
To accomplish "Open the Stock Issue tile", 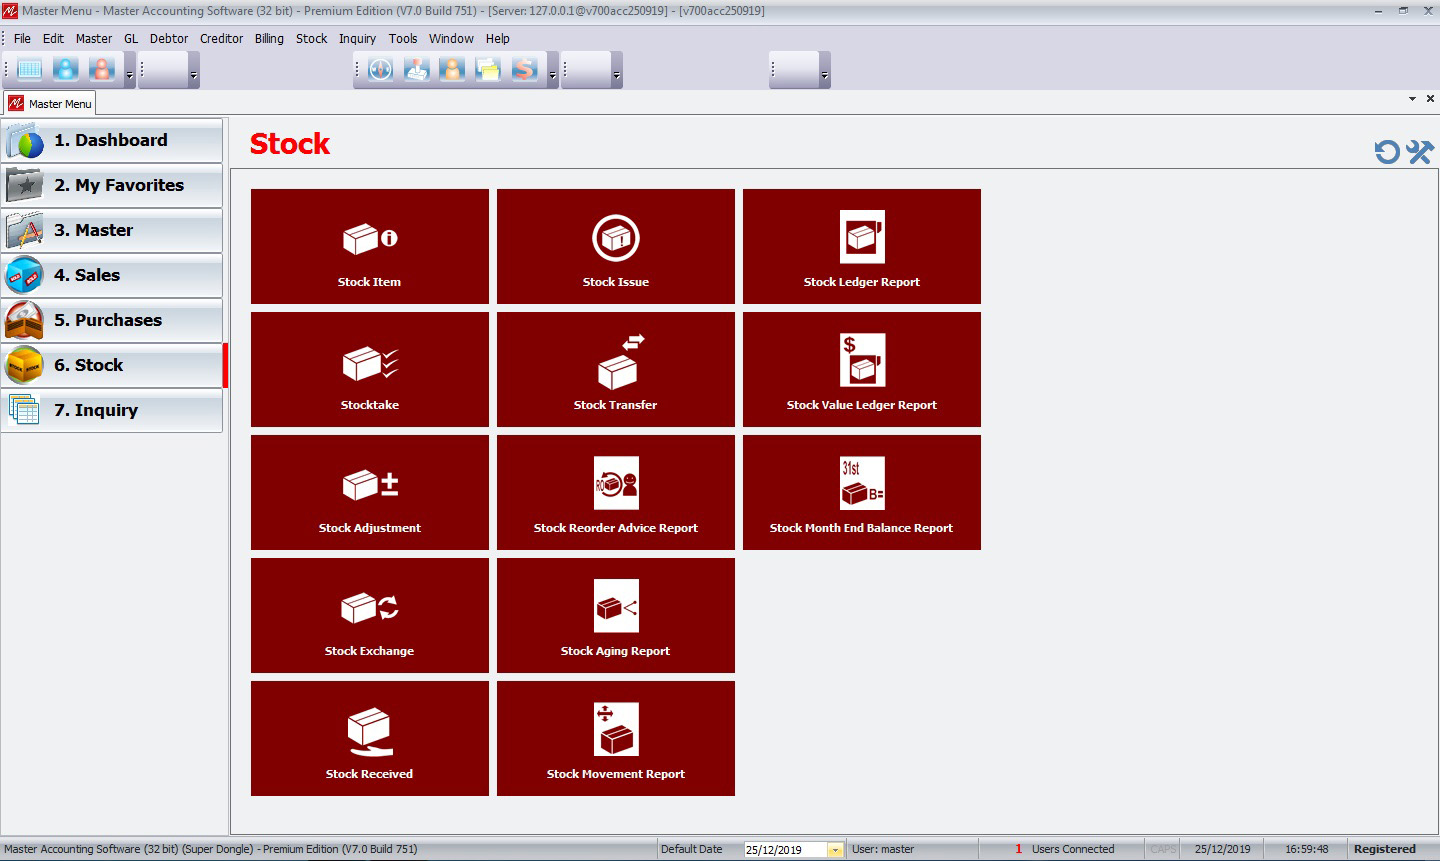I will tap(616, 246).
